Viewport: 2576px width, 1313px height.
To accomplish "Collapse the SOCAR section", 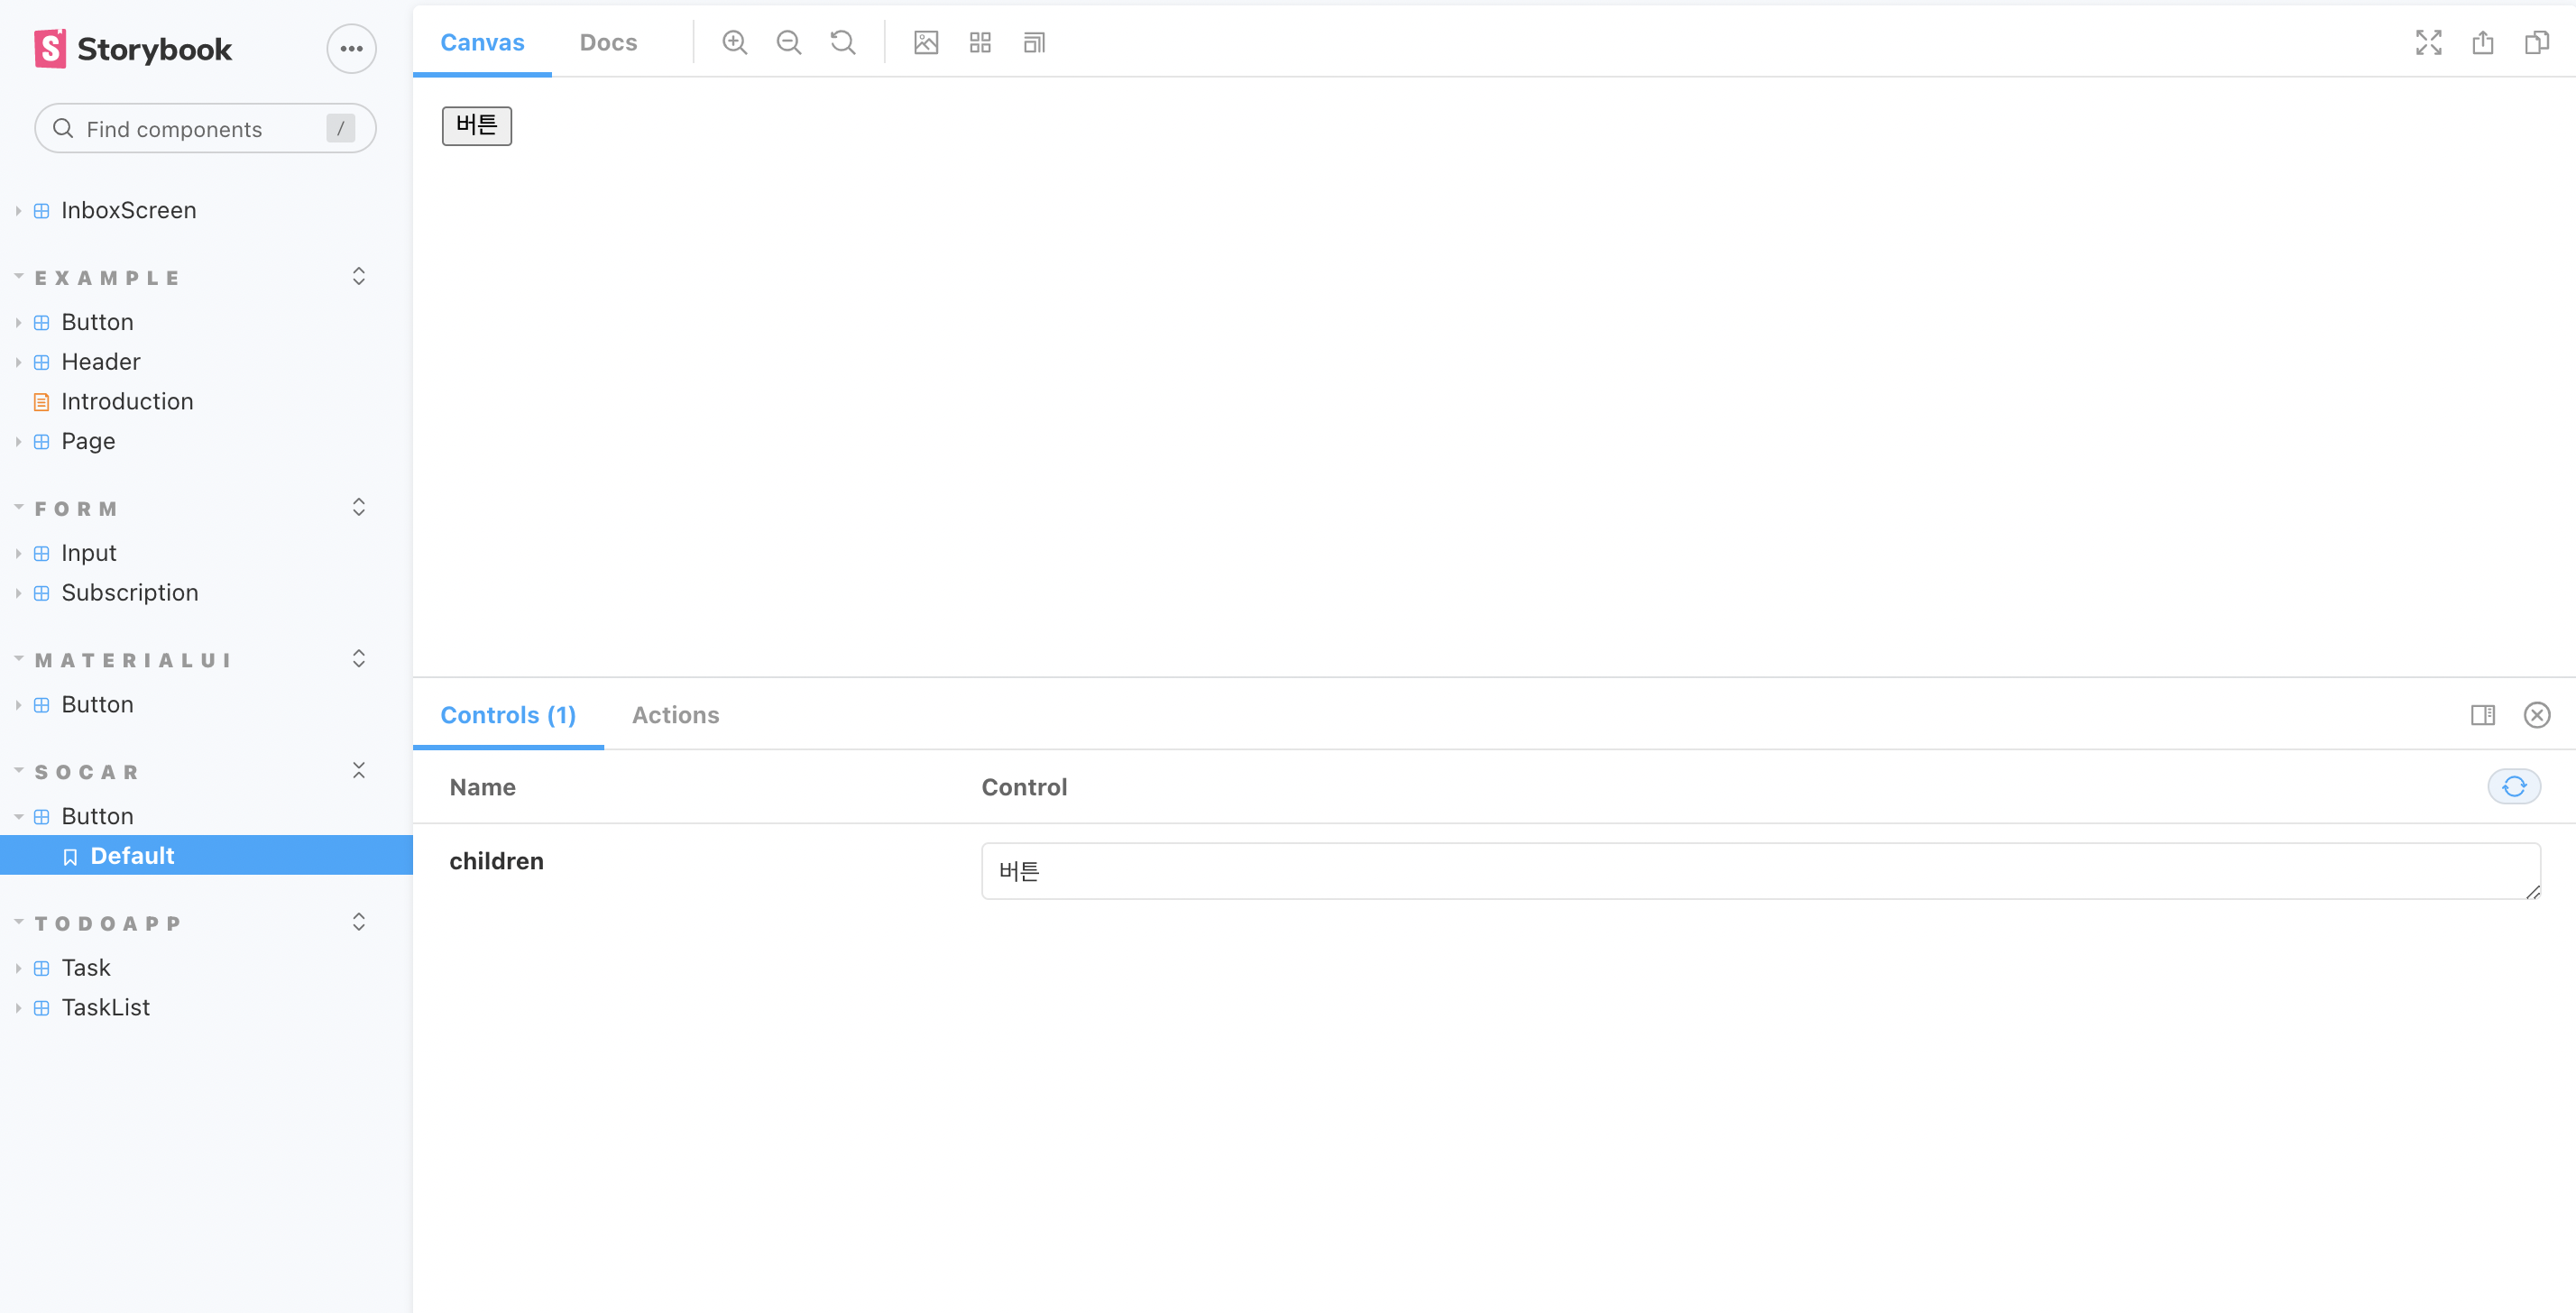I will [87, 772].
